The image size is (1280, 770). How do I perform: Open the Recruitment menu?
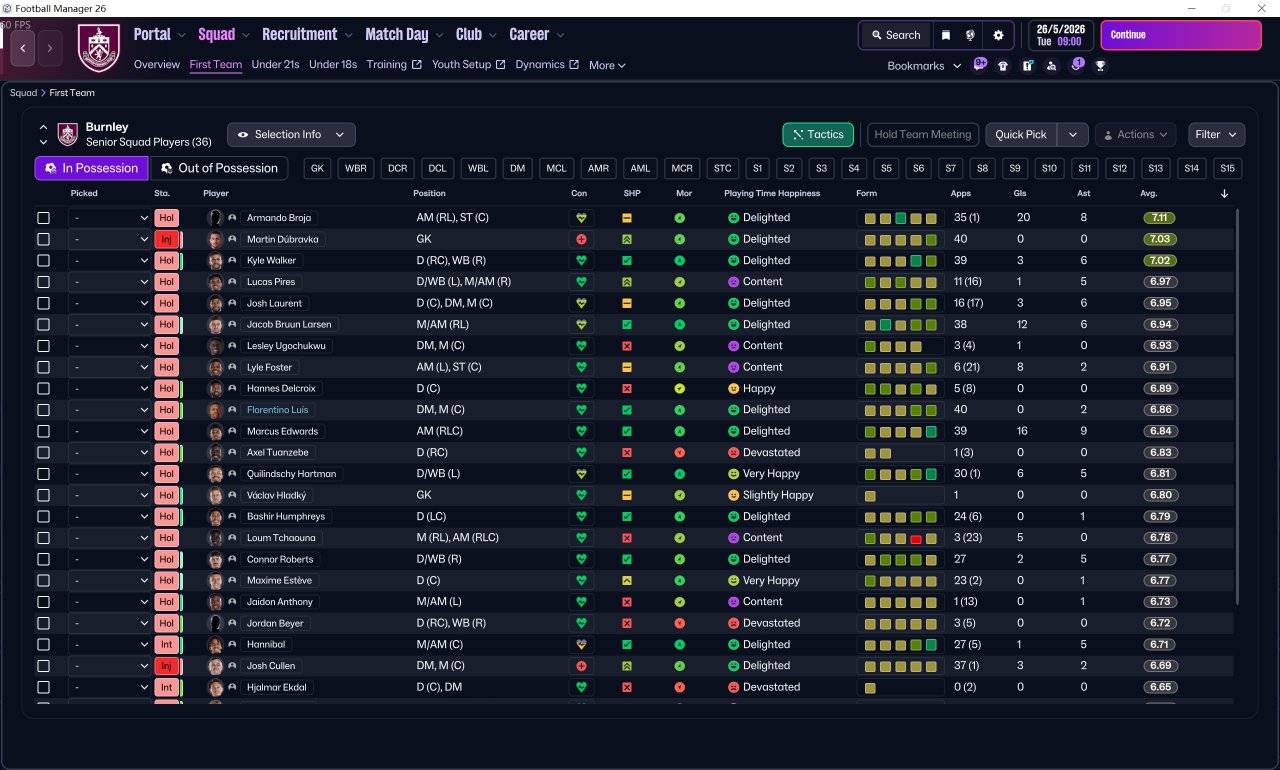(306, 35)
